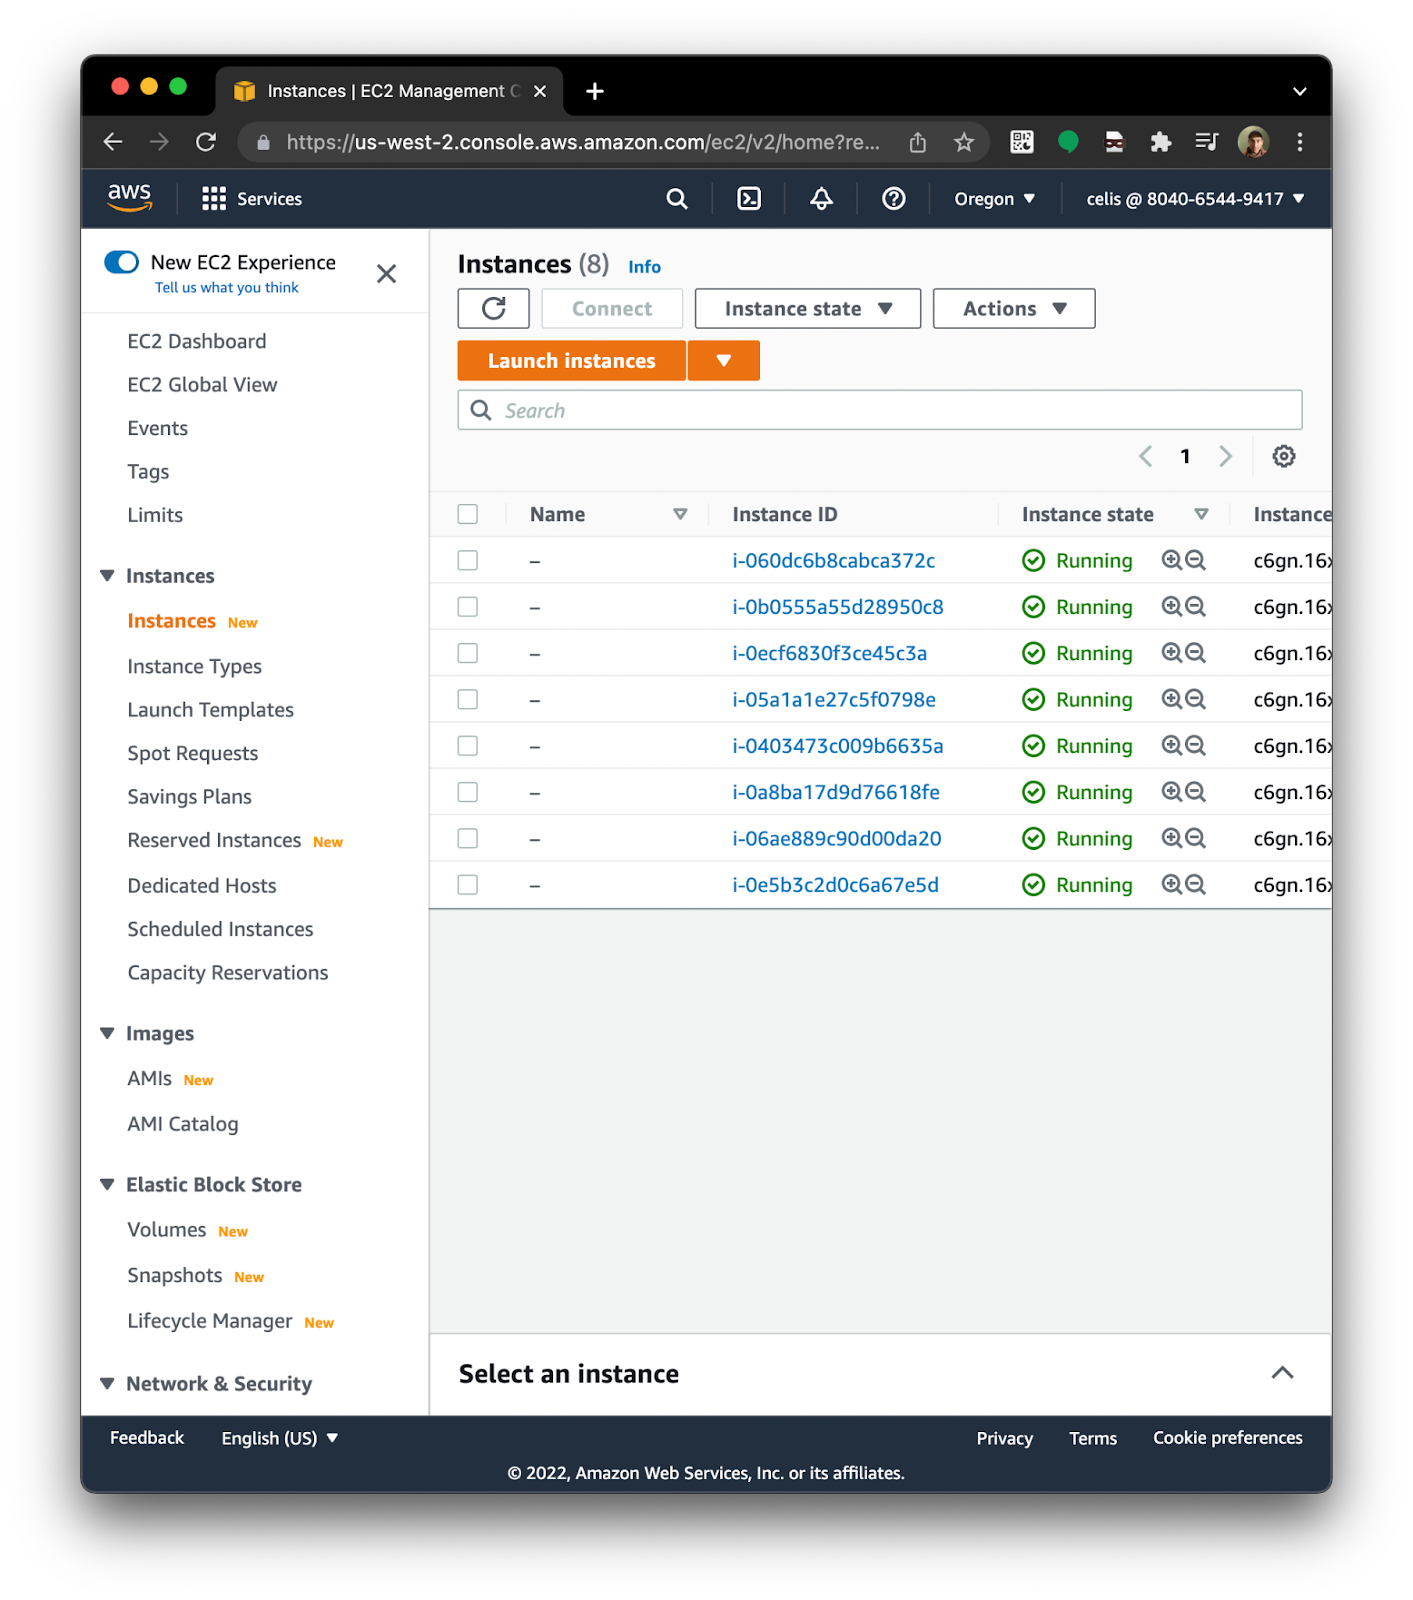Tick checkbox for instance i-0e5b3c2d0c6a67e5d
Image resolution: width=1413 pixels, height=1600 pixels.
pyautogui.click(x=468, y=885)
